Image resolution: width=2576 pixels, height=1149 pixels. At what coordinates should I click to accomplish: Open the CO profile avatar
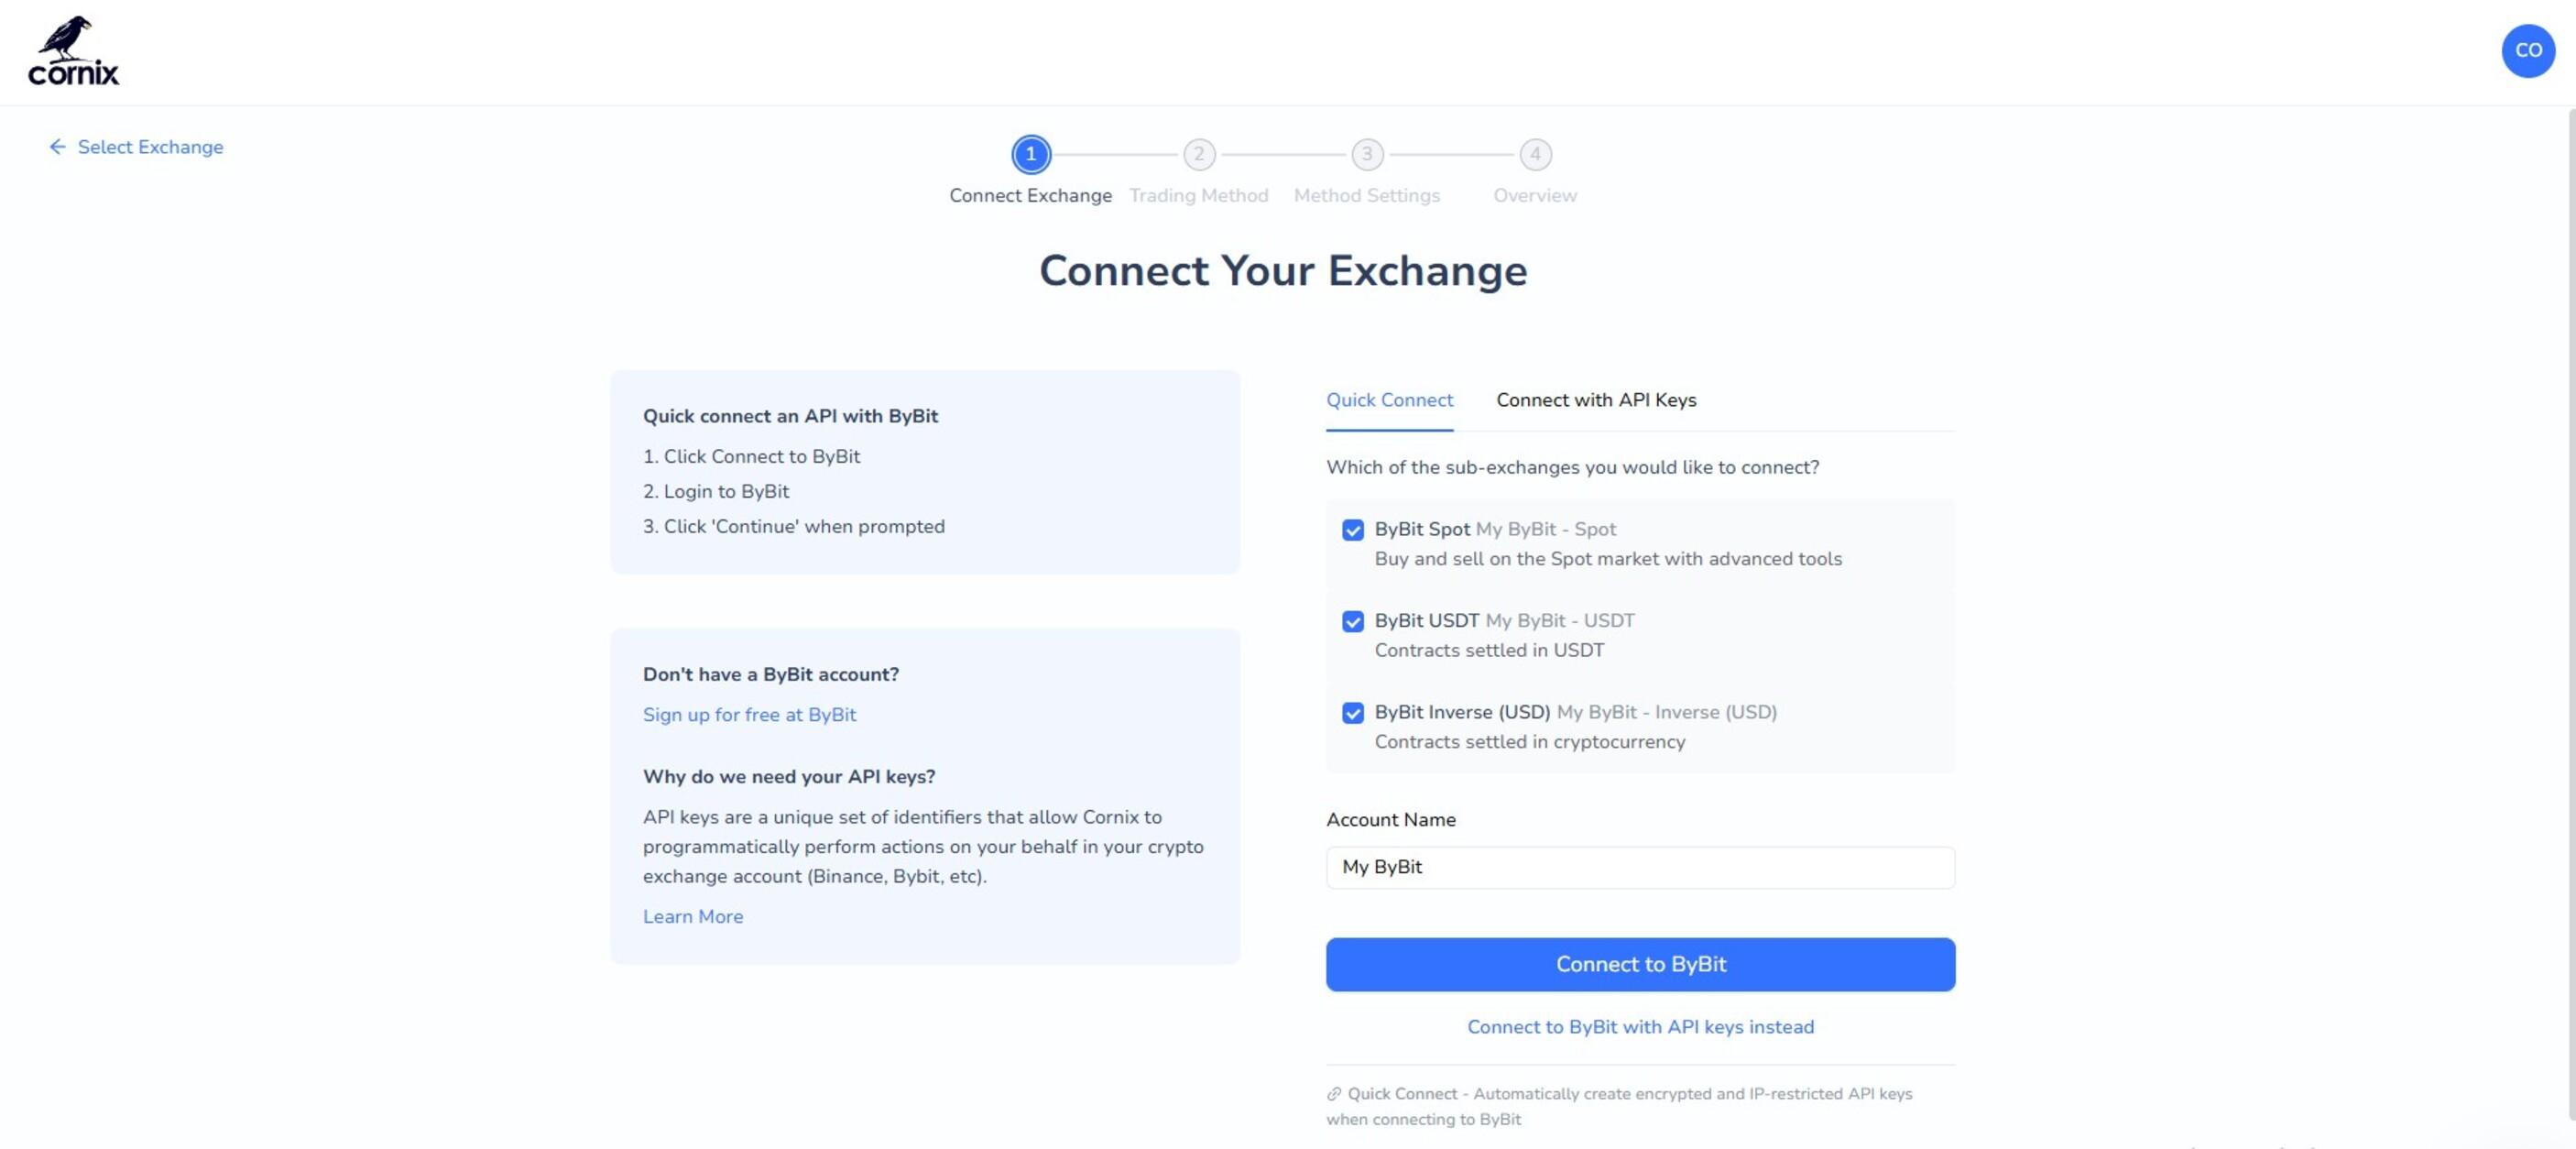pyautogui.click(x=2528, y=50)
